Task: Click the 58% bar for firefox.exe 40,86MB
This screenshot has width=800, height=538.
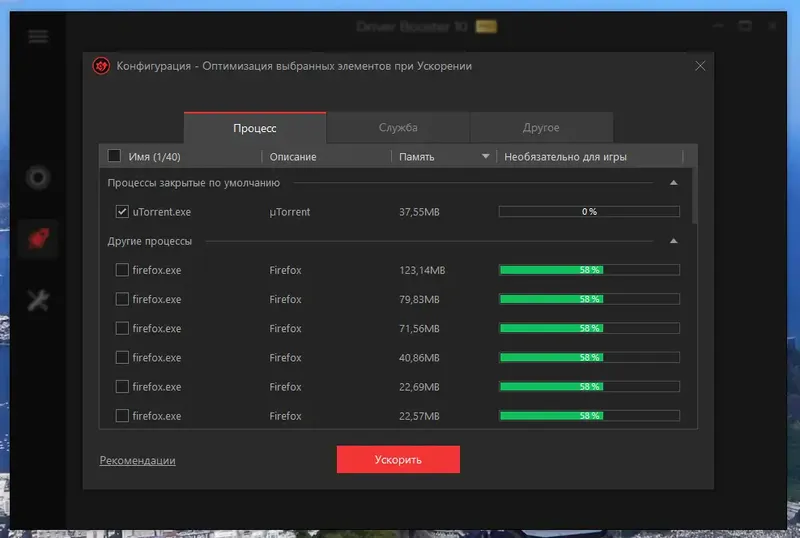Action: [x=589, y=357]
